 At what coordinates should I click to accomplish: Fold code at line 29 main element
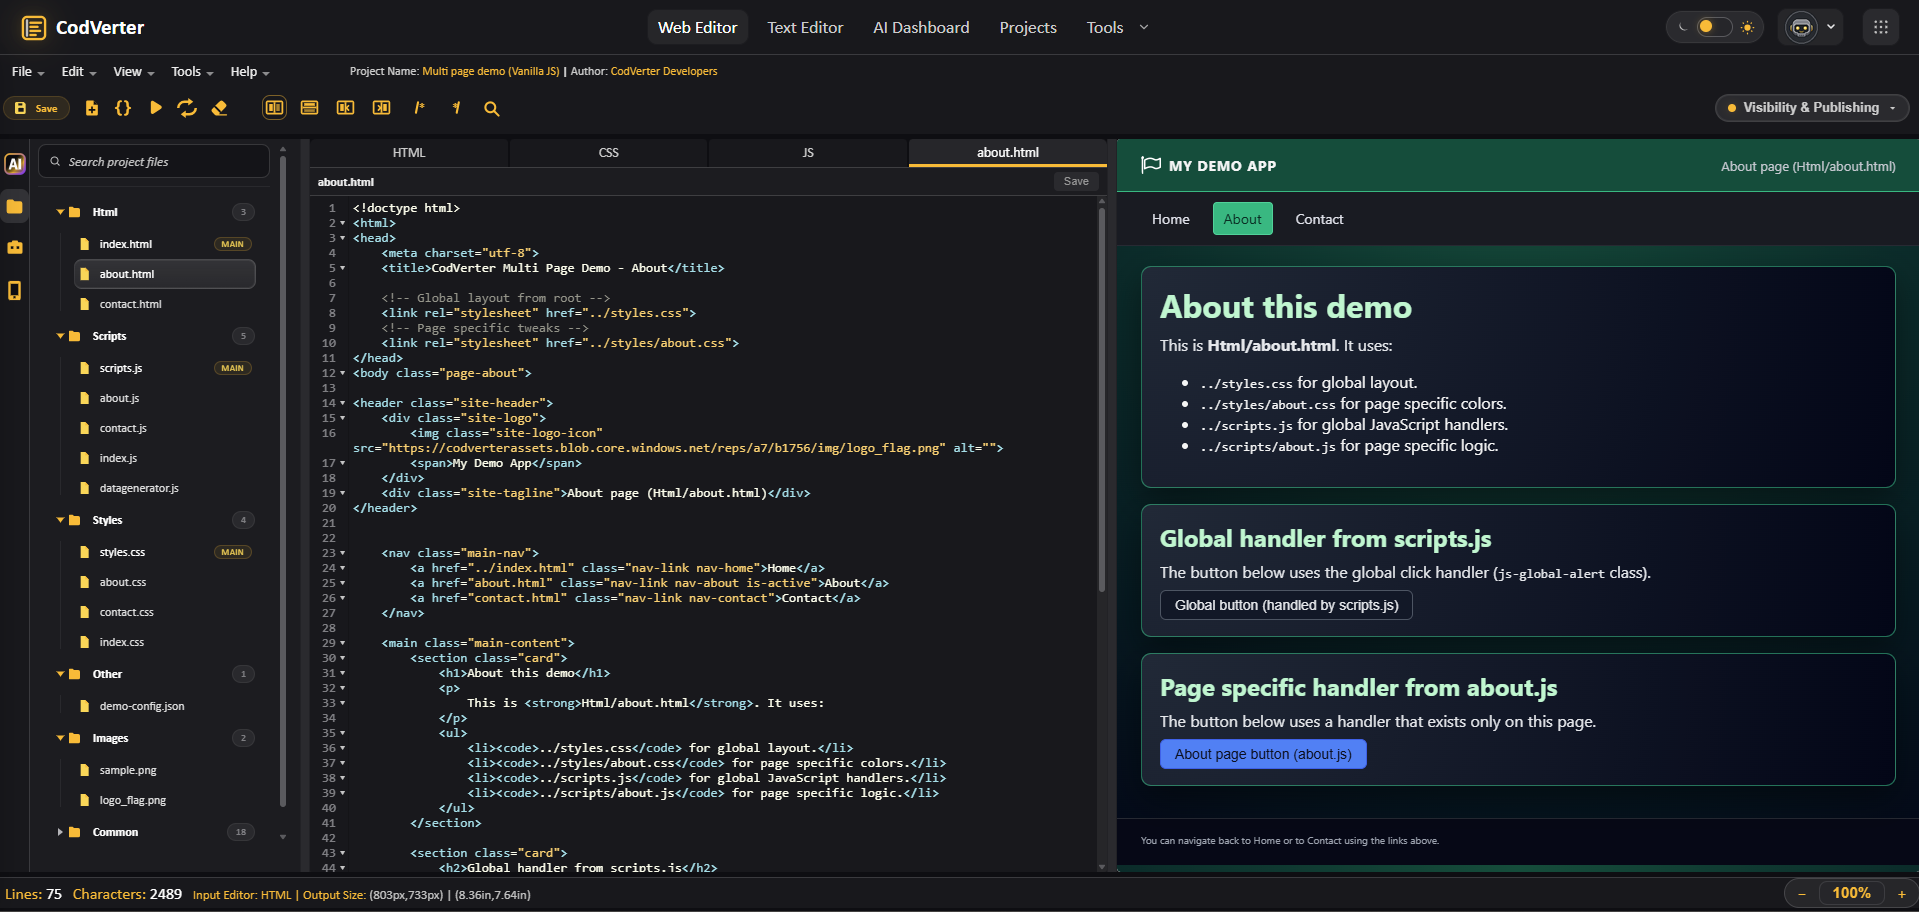coord(343,643)
